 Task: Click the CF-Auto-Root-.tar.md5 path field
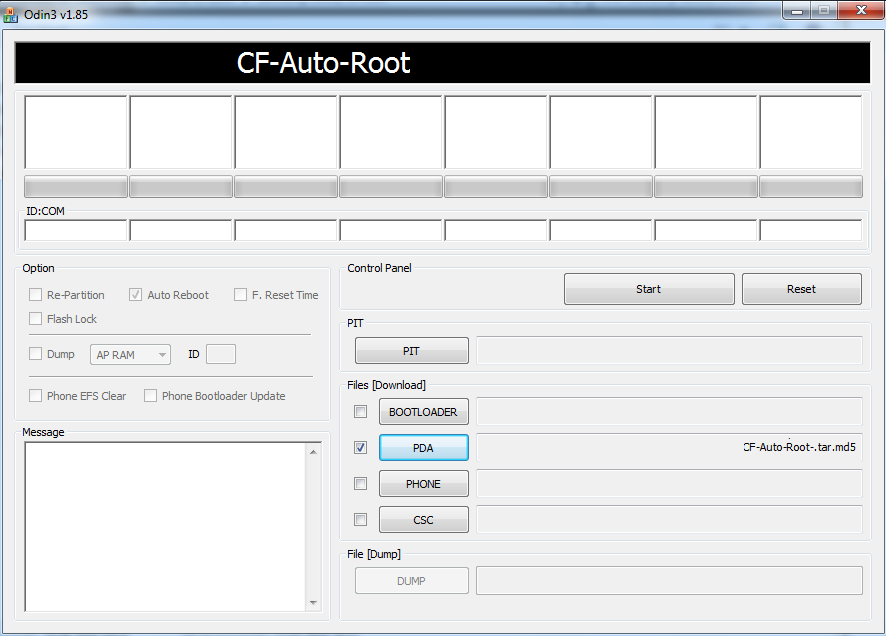[670, 448]
